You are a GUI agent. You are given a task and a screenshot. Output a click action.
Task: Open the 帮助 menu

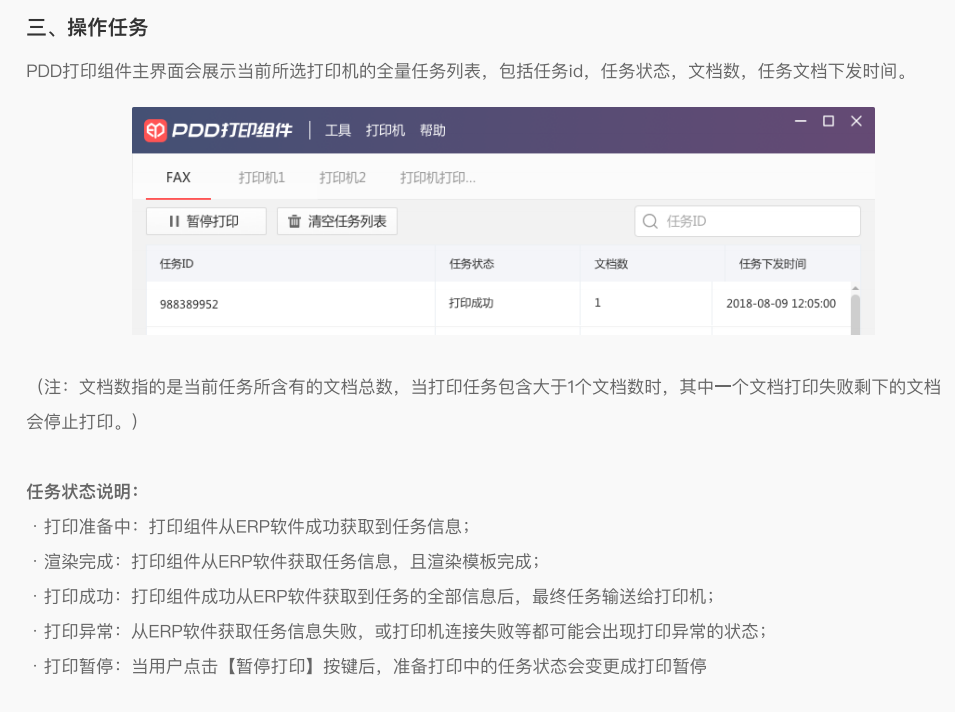tap(432, 130)
